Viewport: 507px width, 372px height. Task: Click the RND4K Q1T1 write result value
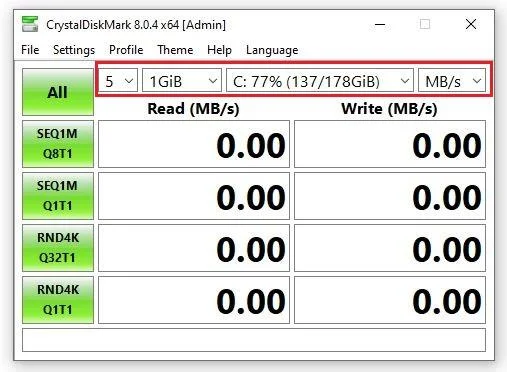coord(390,300)
